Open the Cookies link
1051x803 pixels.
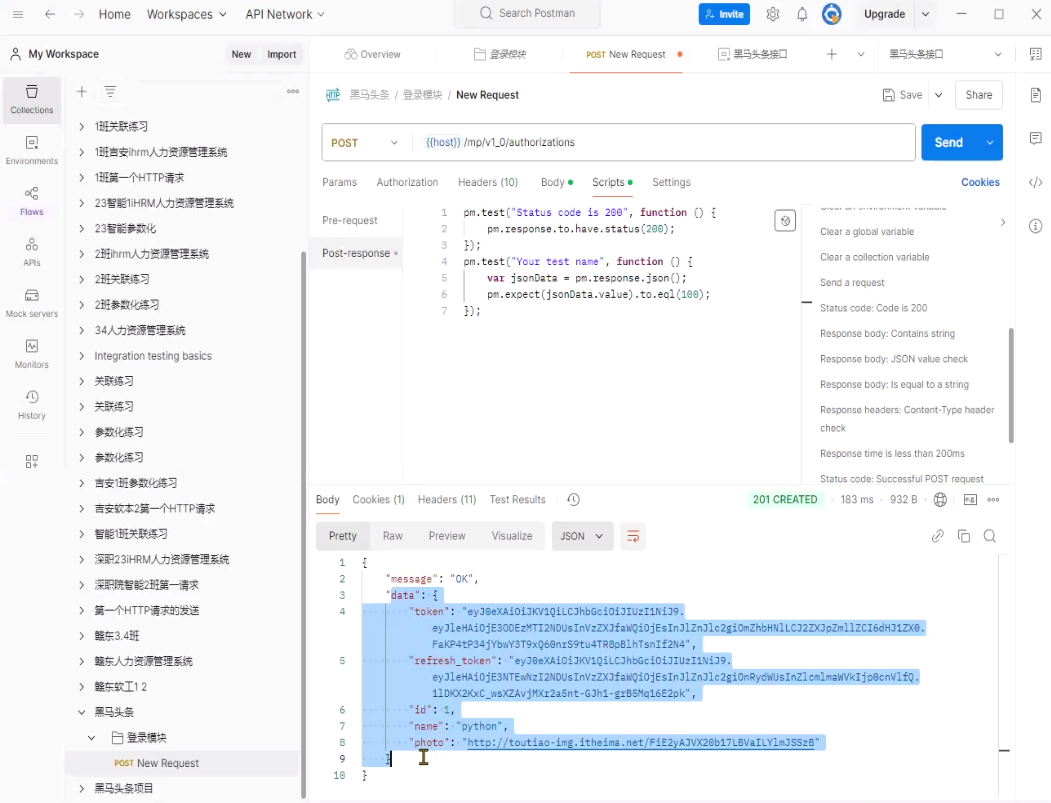(980, 182)
